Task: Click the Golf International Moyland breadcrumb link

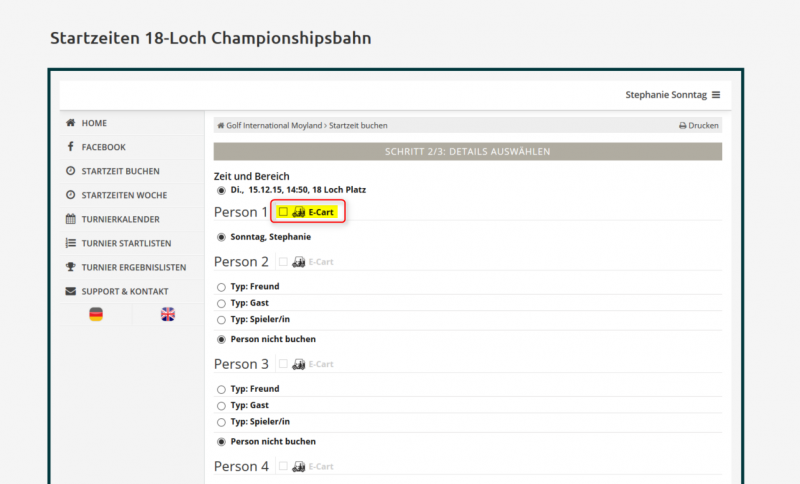Action: coord(274,125)
